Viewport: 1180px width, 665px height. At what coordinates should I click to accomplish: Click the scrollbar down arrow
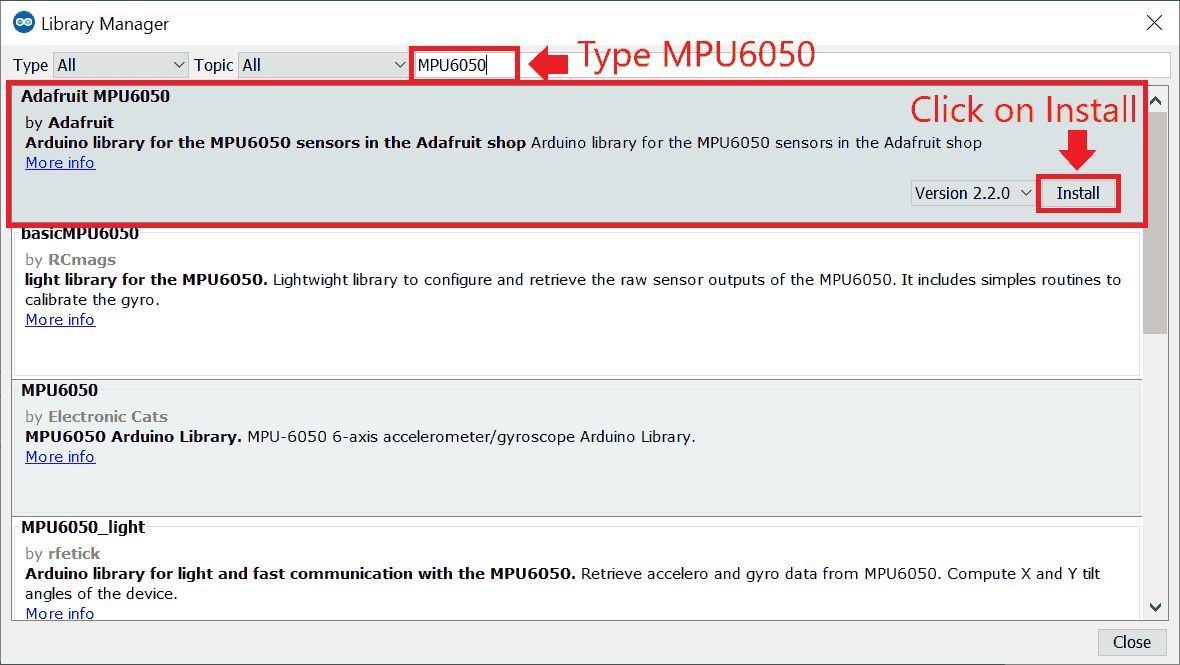[1156, 607]
